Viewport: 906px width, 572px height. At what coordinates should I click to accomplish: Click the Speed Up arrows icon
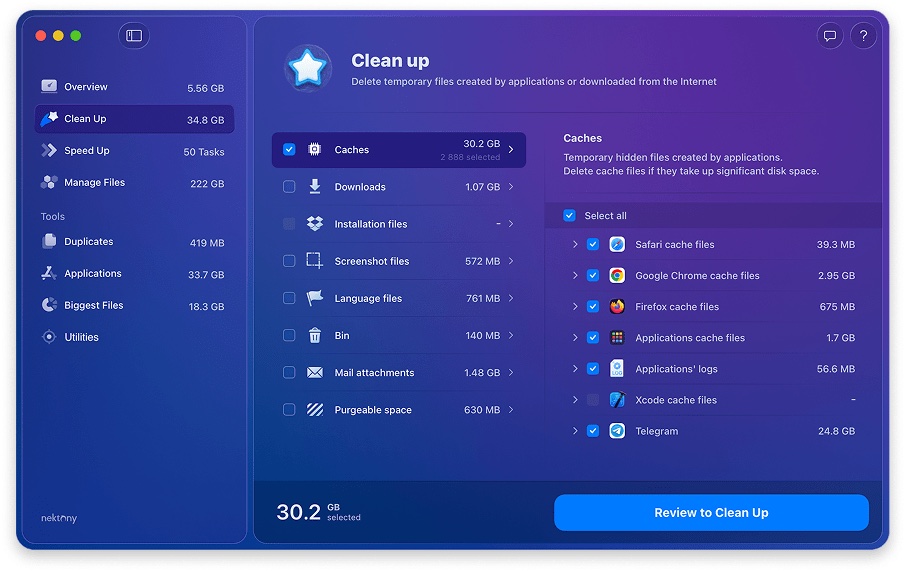(49, 150)
